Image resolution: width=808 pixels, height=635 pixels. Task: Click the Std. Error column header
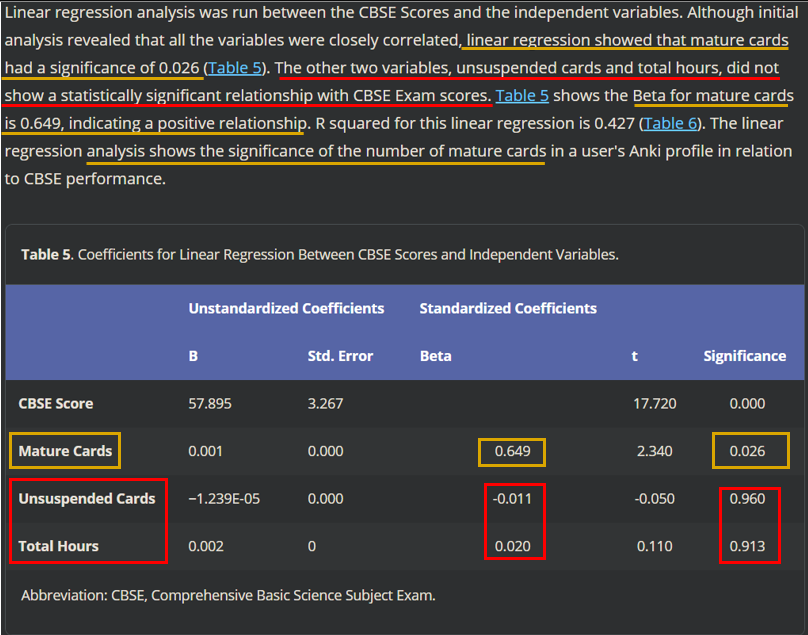340,356
